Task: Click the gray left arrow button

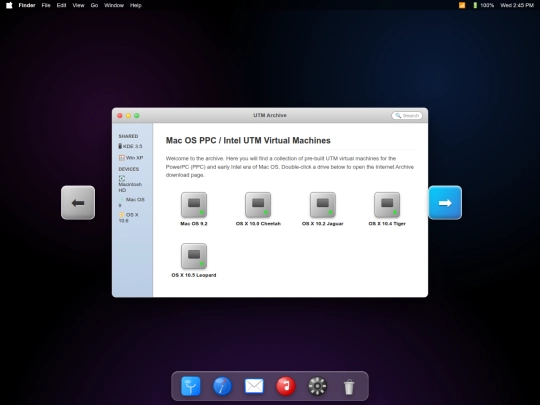Action: click(x=78, y=202)
